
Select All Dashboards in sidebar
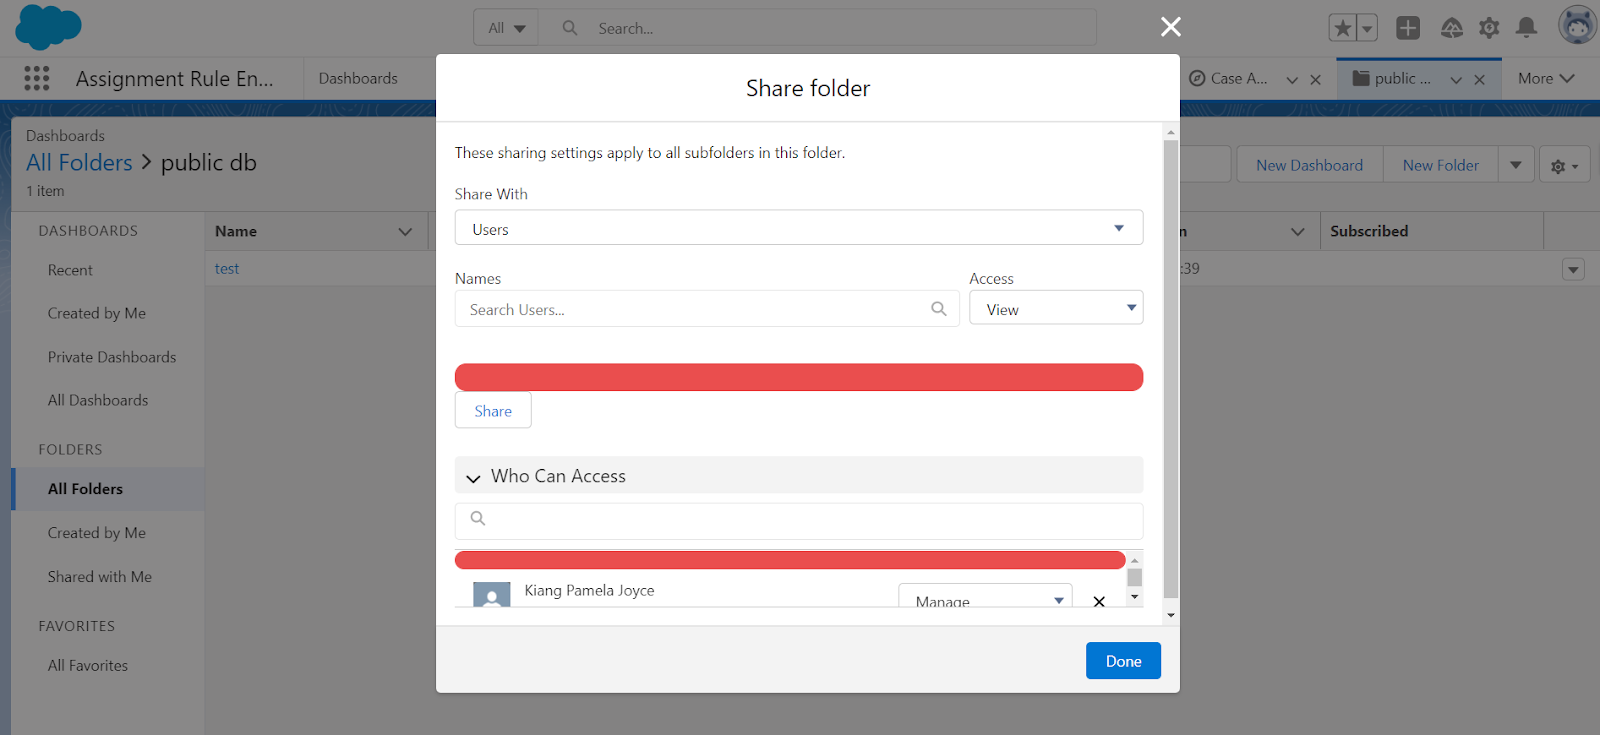point(98,400)
